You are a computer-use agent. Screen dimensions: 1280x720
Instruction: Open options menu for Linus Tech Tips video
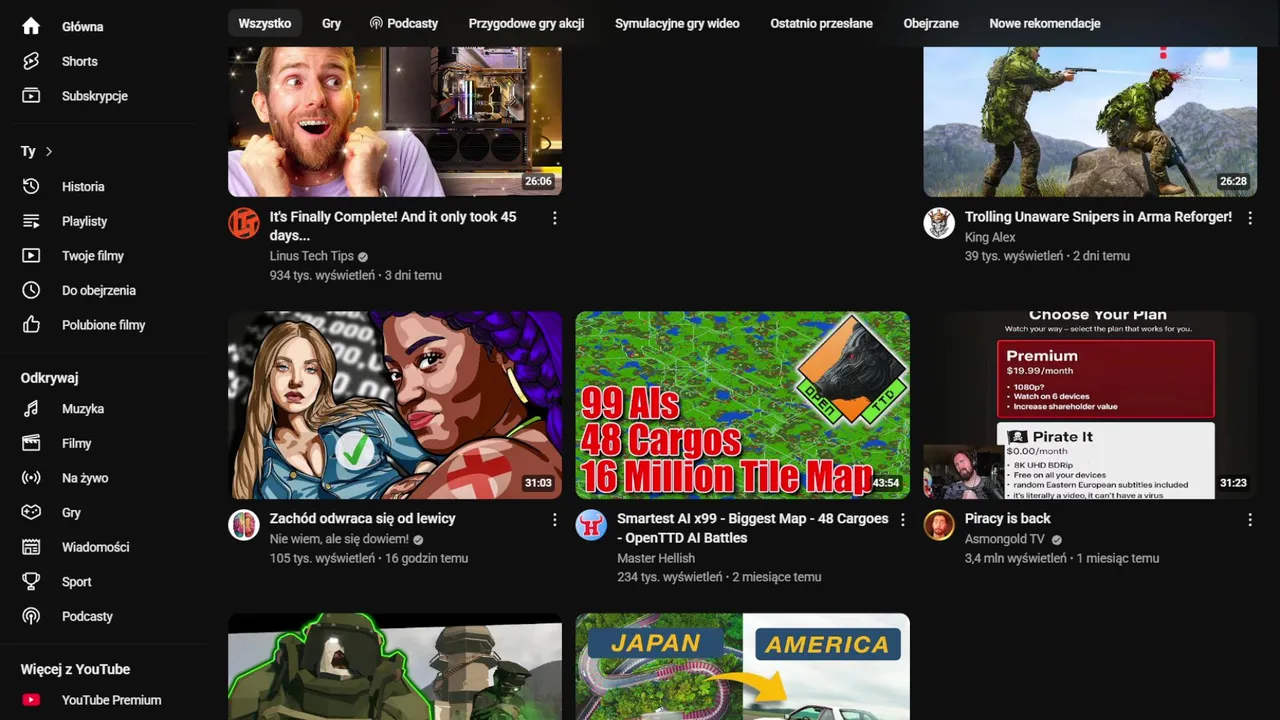[x=554, y=218]
